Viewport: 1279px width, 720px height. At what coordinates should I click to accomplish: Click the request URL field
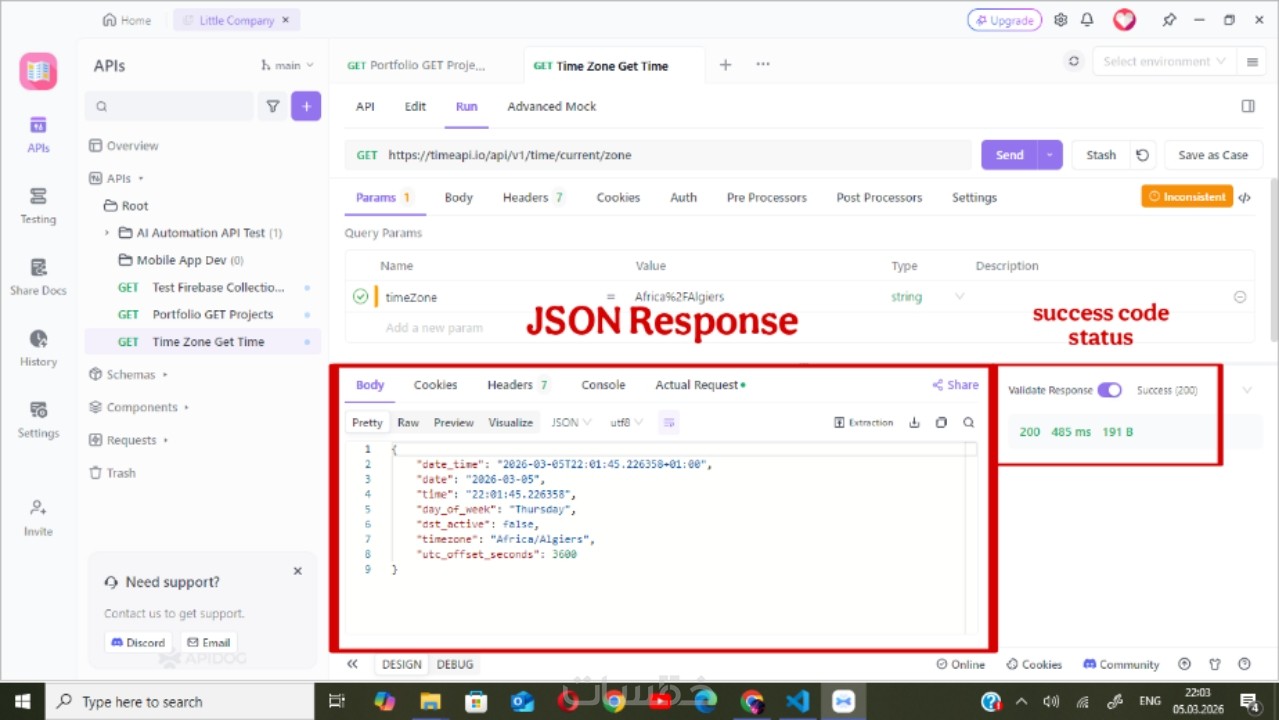658,155
